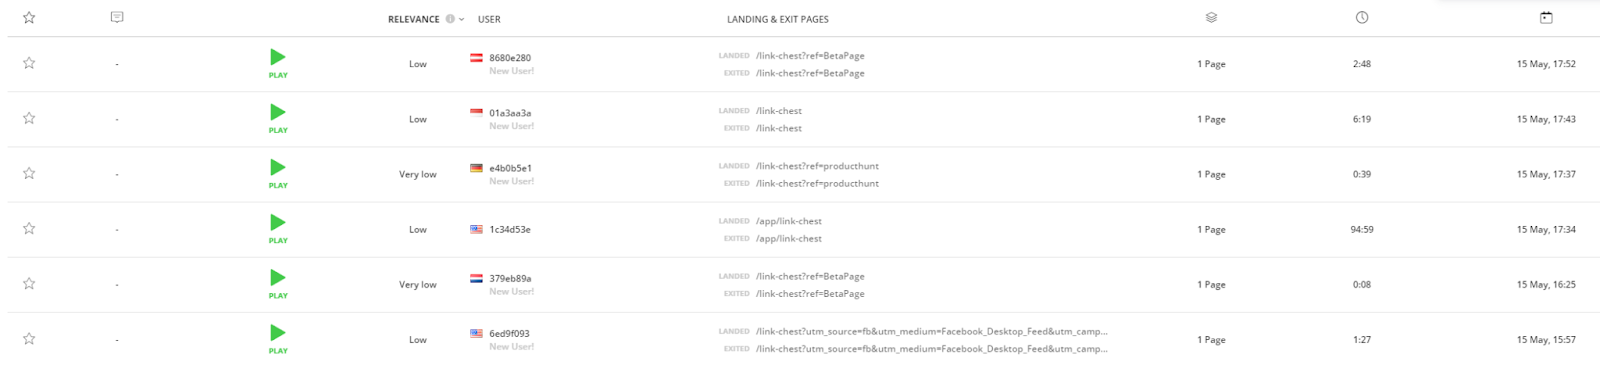Screen dimensions: 1600x365
Task: Mark user 6ed9f093 session as starred
Action: tap(29, 339)
